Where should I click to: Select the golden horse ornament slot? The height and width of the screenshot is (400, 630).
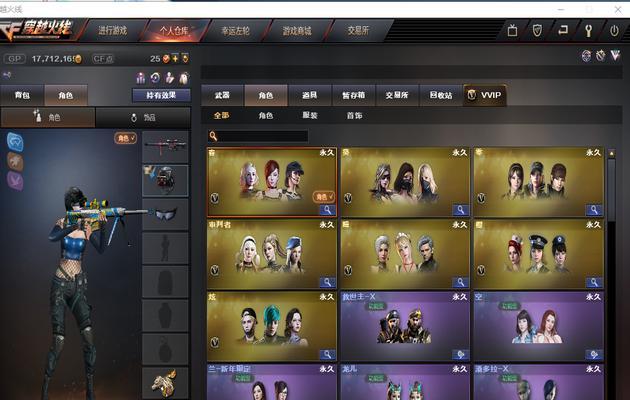coord(165,383)
